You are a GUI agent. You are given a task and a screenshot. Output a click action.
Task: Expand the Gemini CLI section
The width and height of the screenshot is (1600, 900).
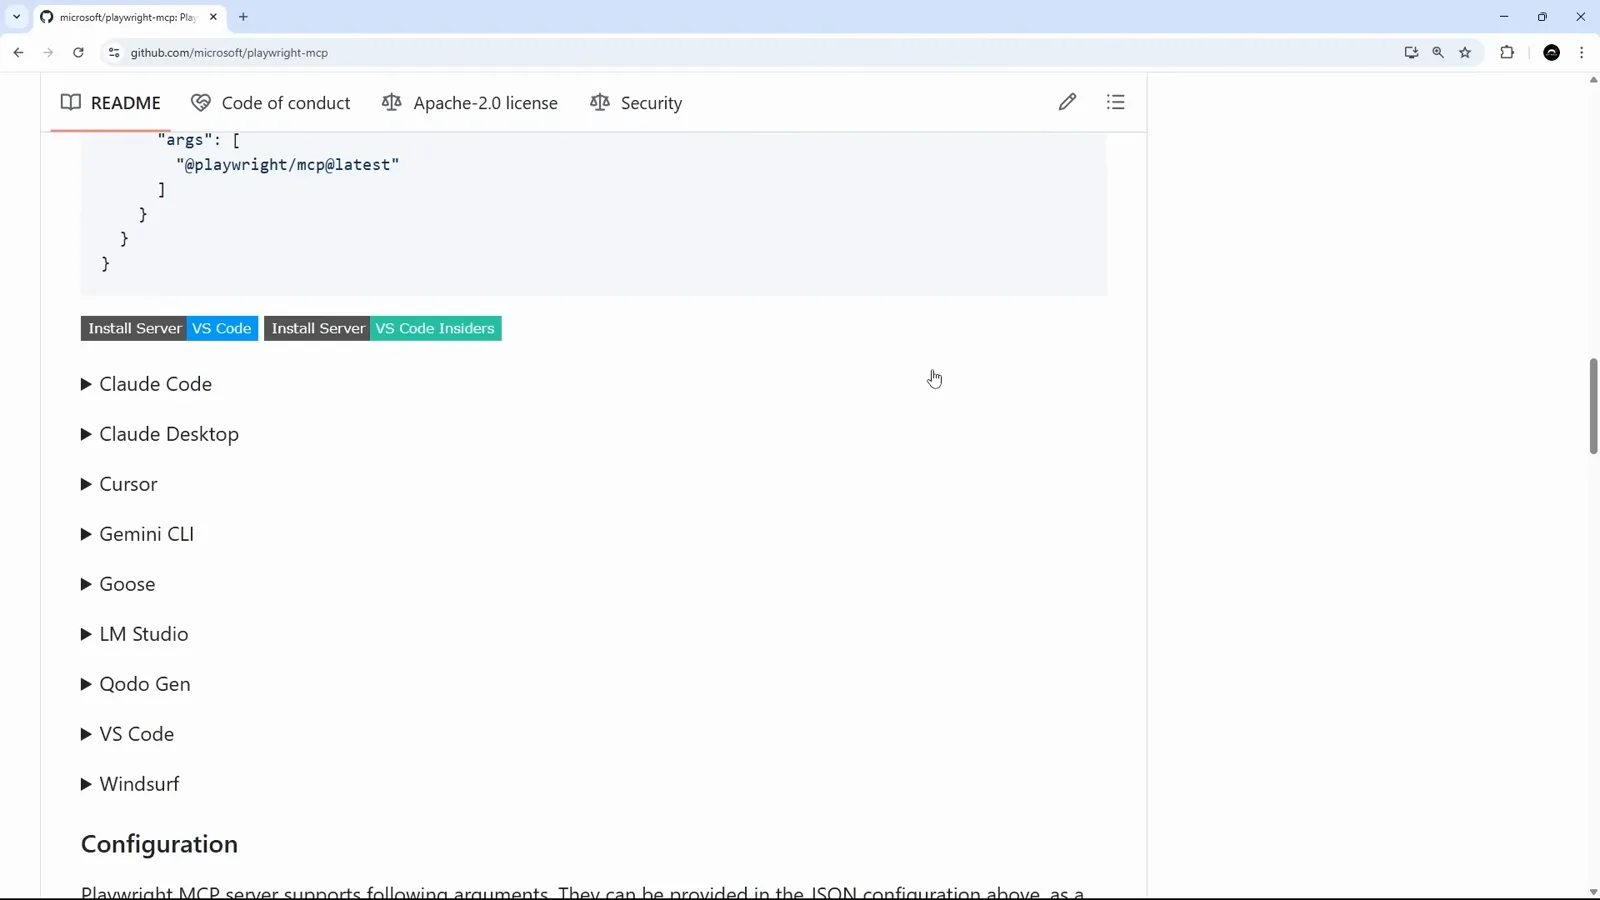click(x=137, y=534)
